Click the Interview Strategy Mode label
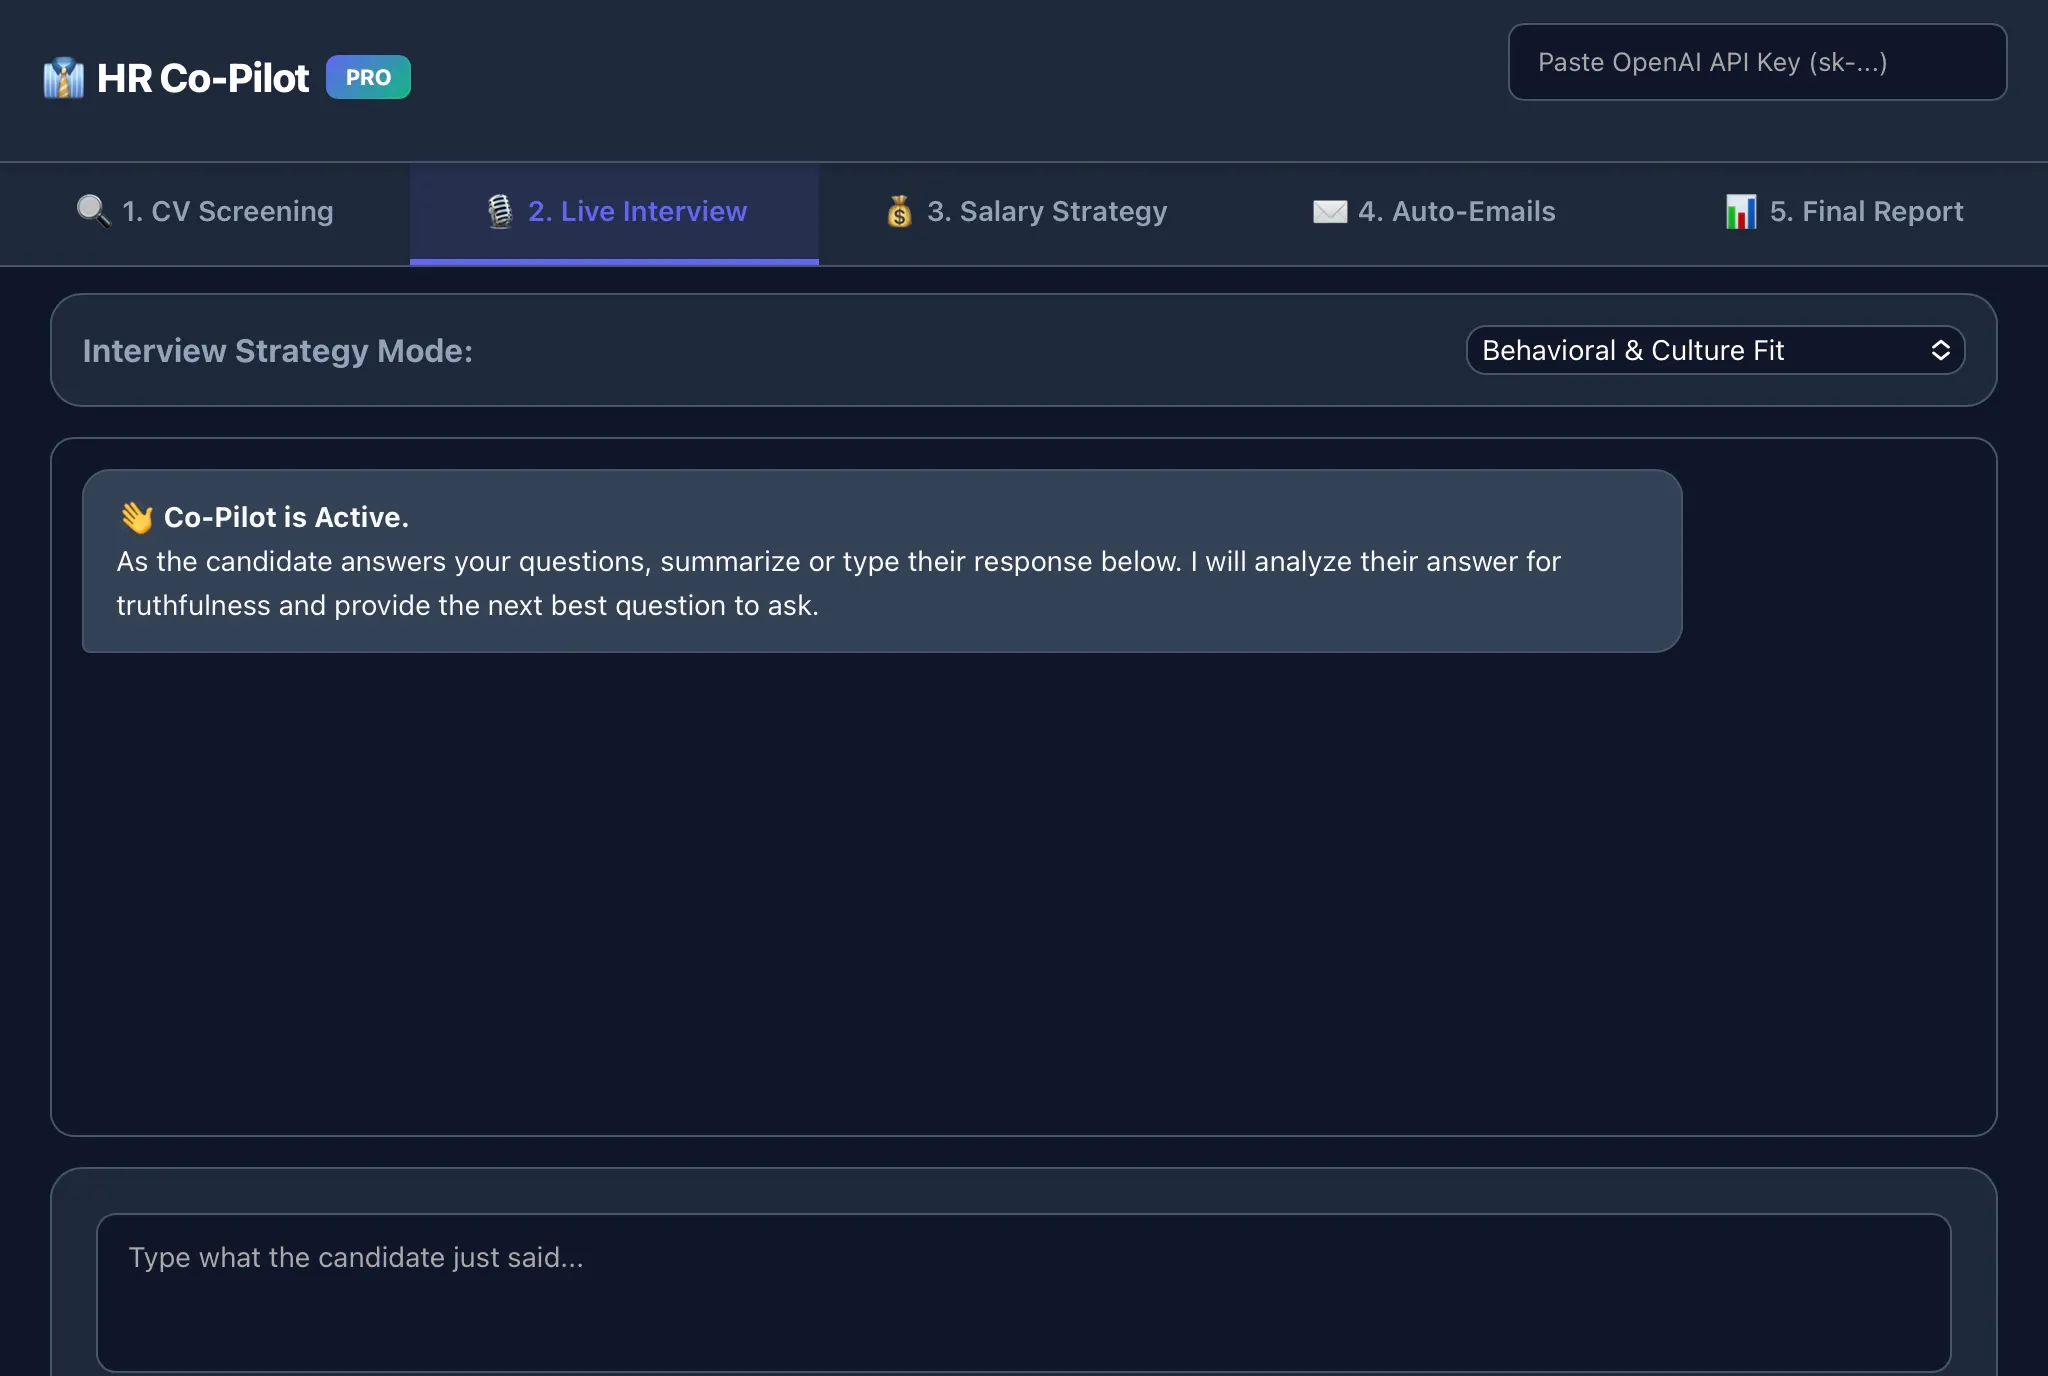 click(278, 351)
